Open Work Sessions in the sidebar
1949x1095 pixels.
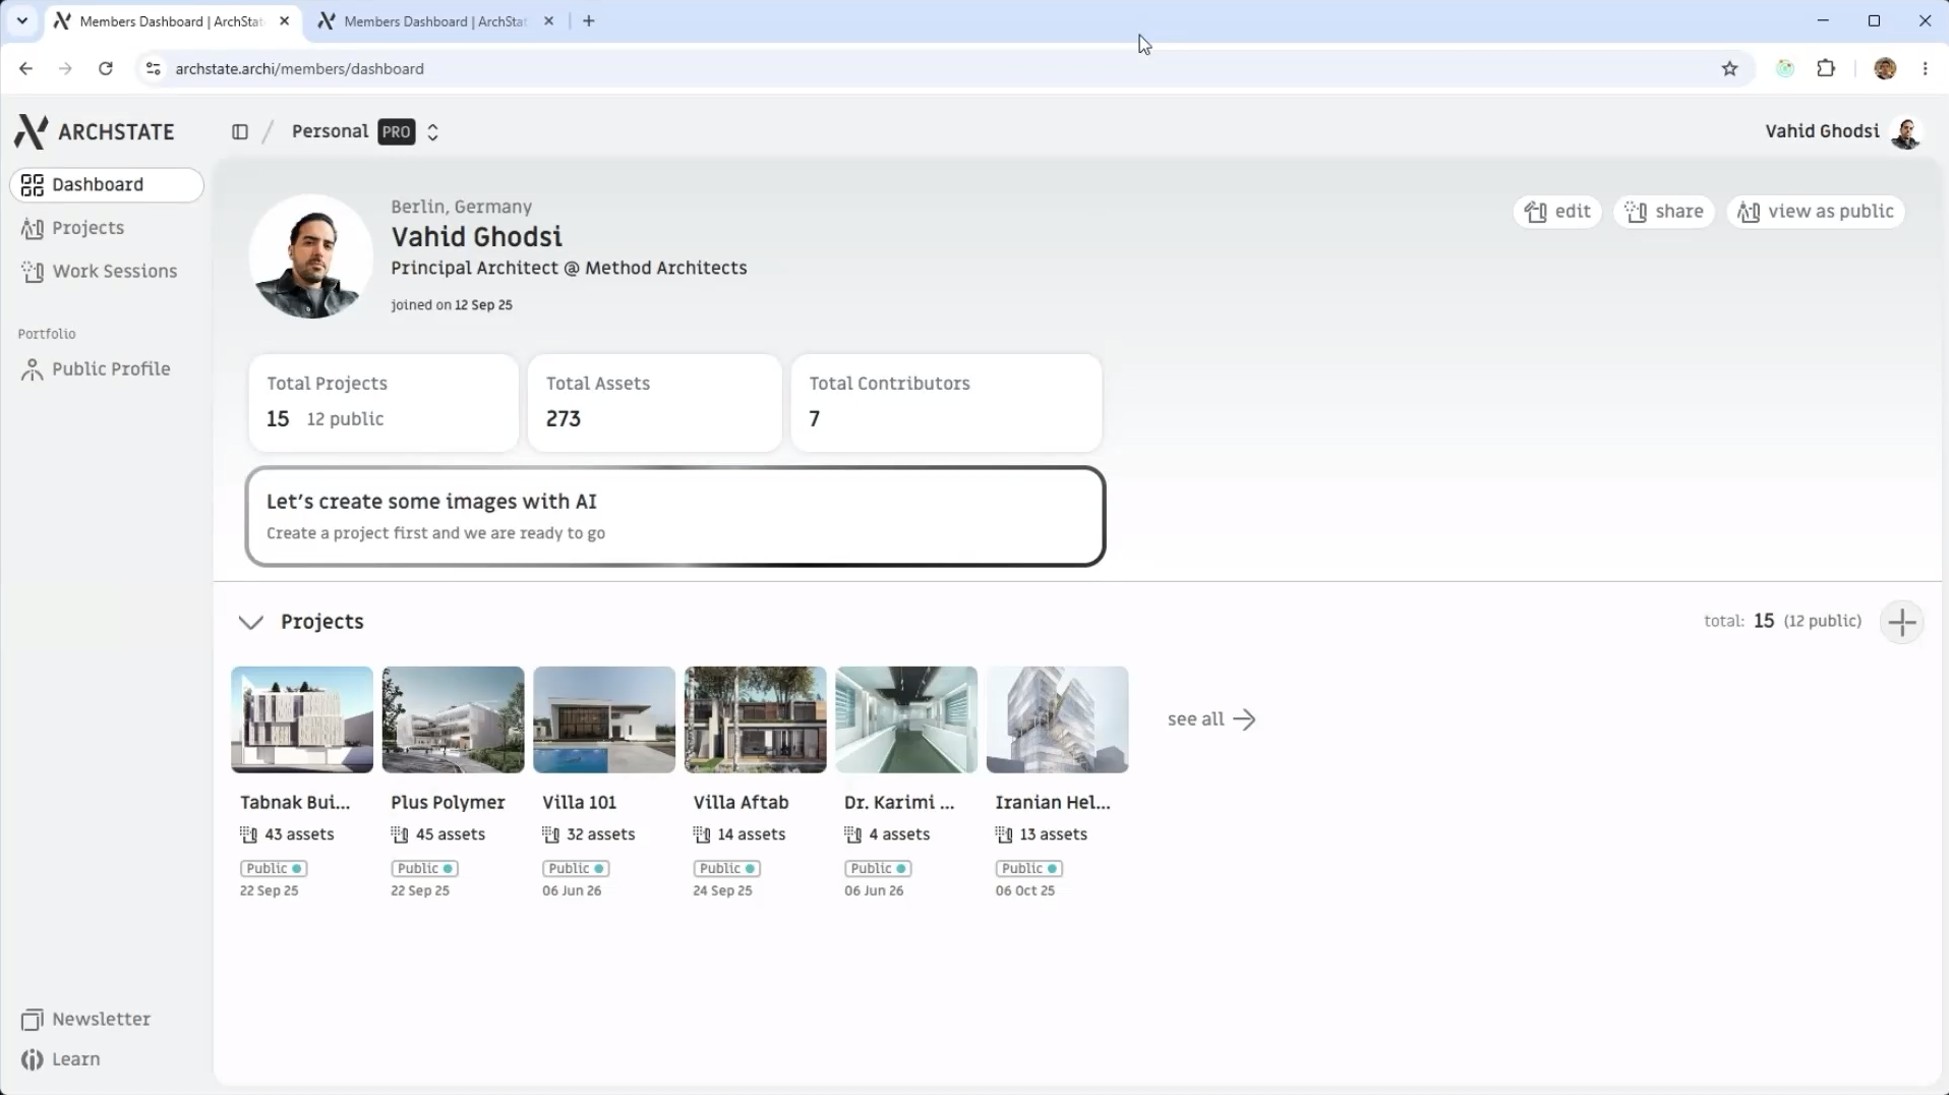point(99,271)
